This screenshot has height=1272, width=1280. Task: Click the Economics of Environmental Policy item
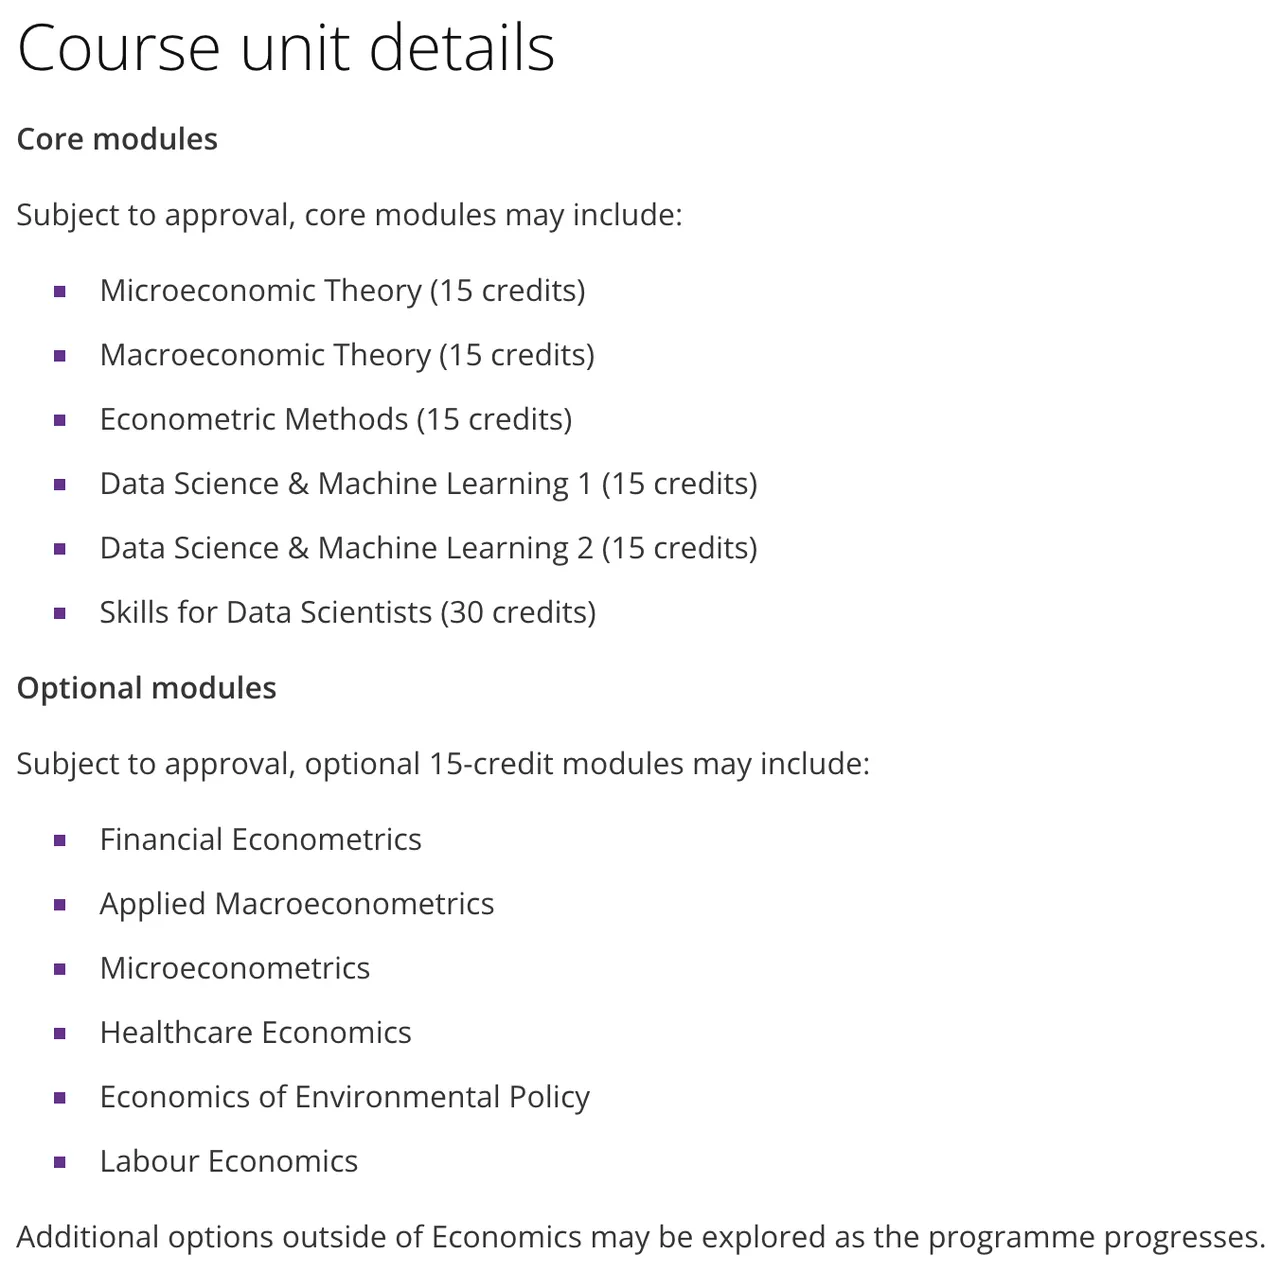click(344, 1097)
